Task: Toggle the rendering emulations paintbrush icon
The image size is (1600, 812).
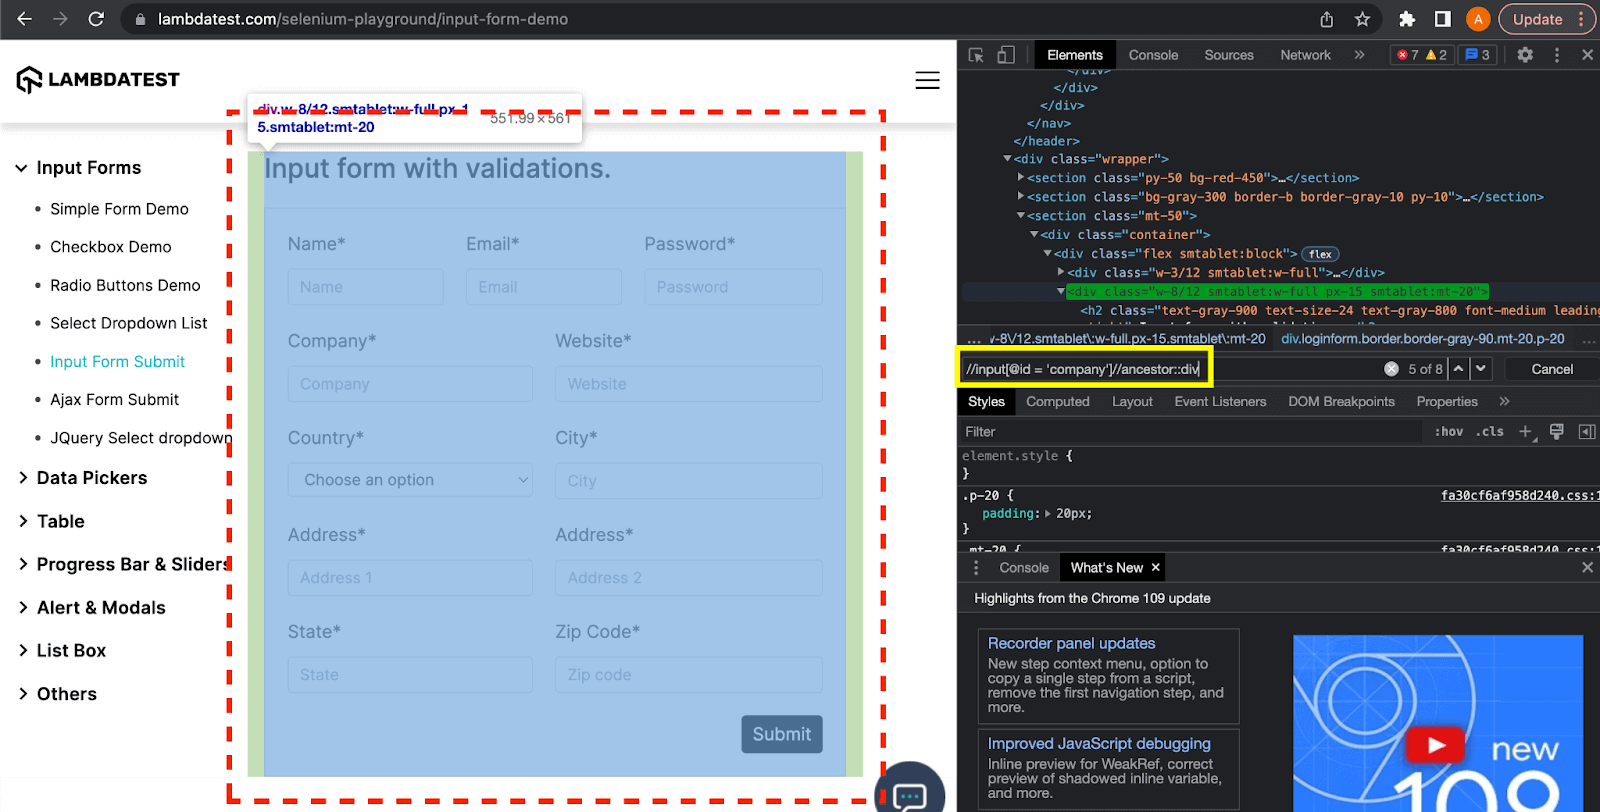Action: pyautogui.click(x=1556, y=431)
